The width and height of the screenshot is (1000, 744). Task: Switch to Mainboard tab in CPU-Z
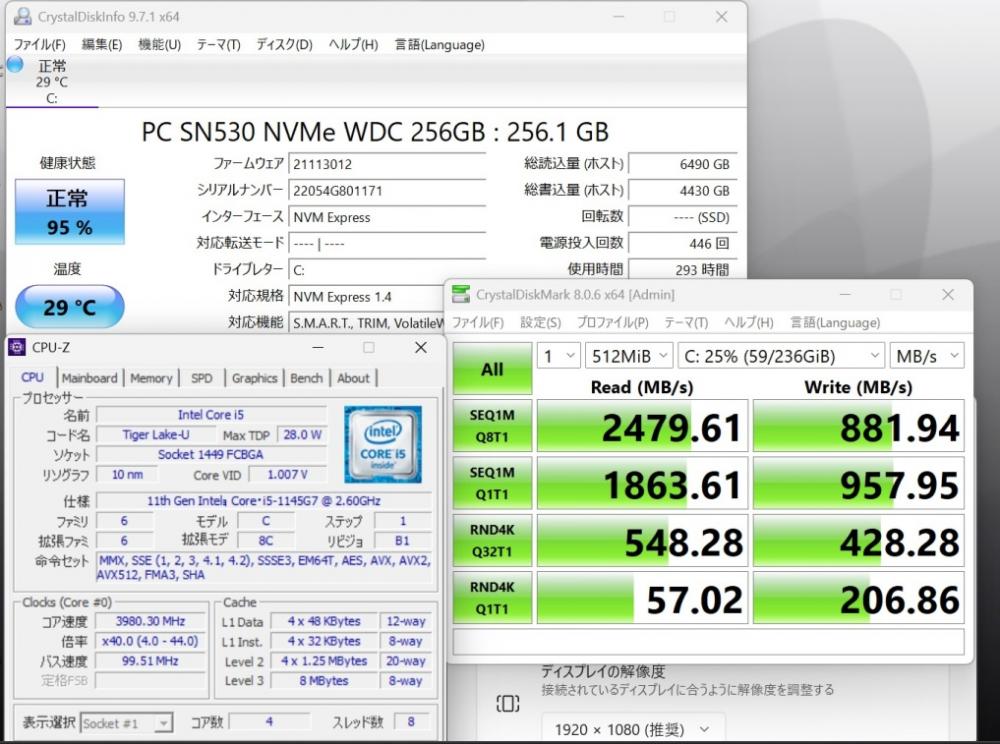[90, 378]
